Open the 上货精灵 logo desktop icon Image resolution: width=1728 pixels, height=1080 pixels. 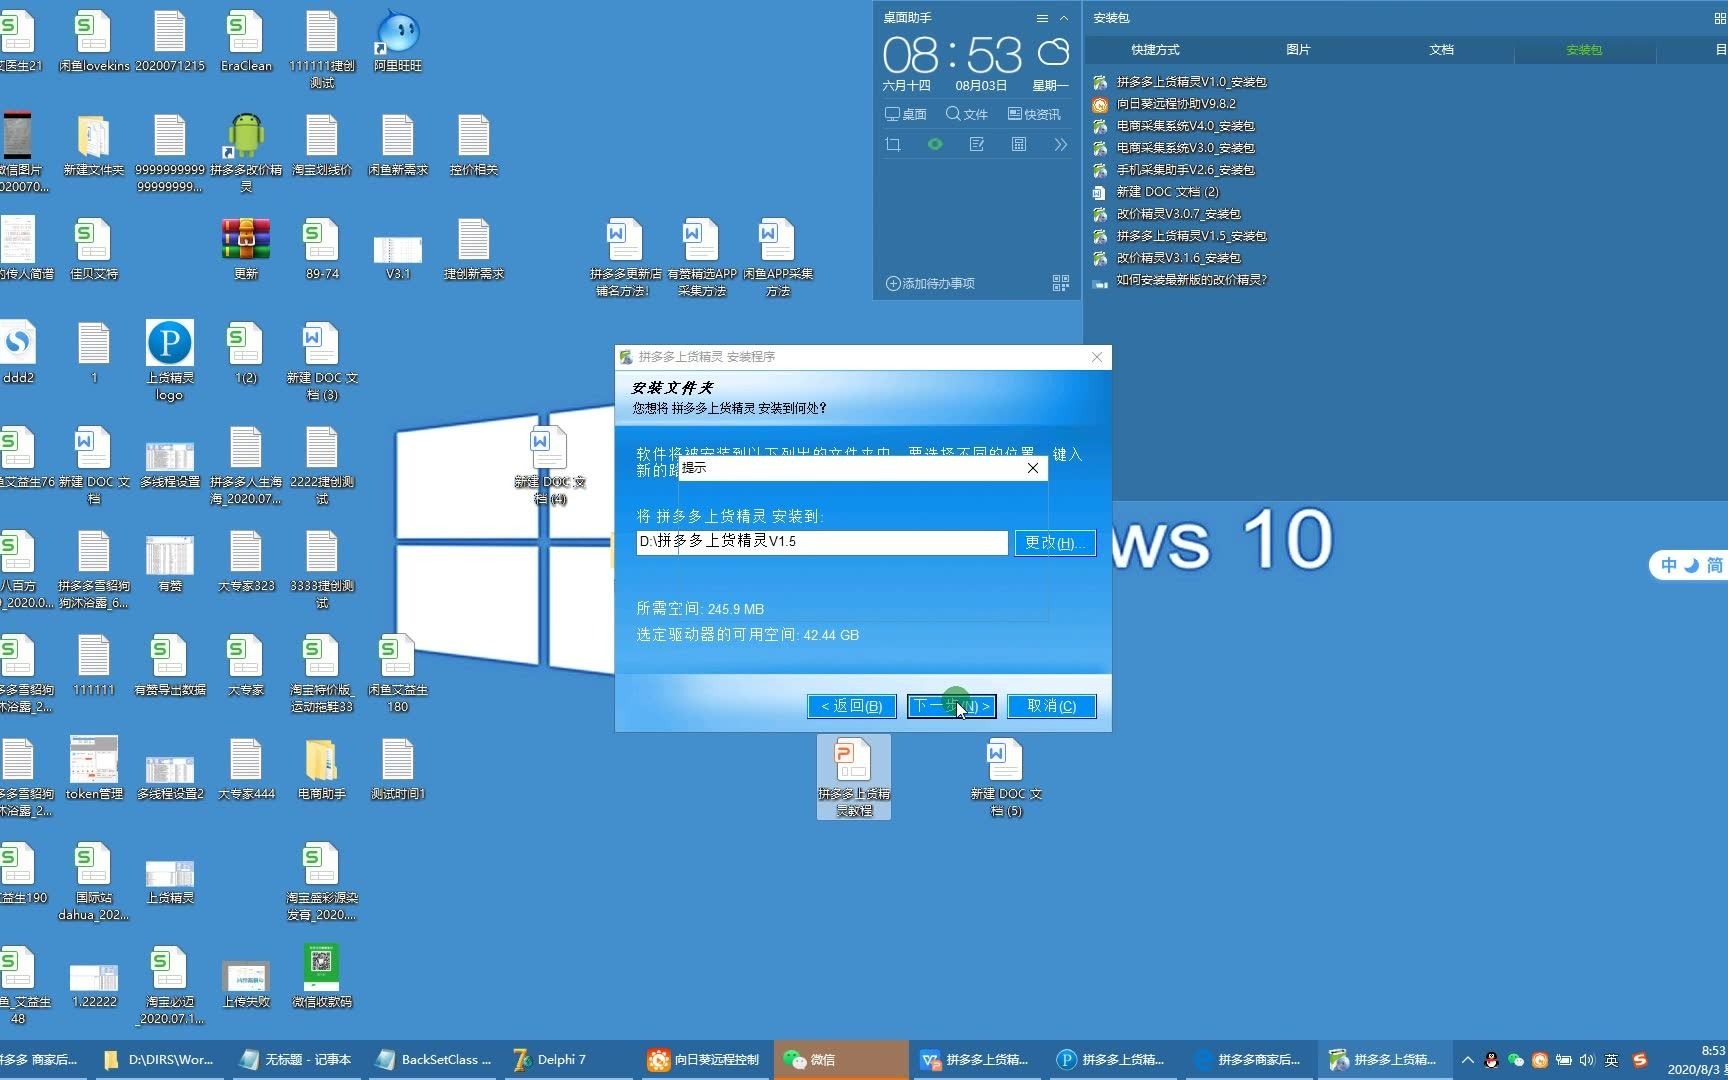170,360
